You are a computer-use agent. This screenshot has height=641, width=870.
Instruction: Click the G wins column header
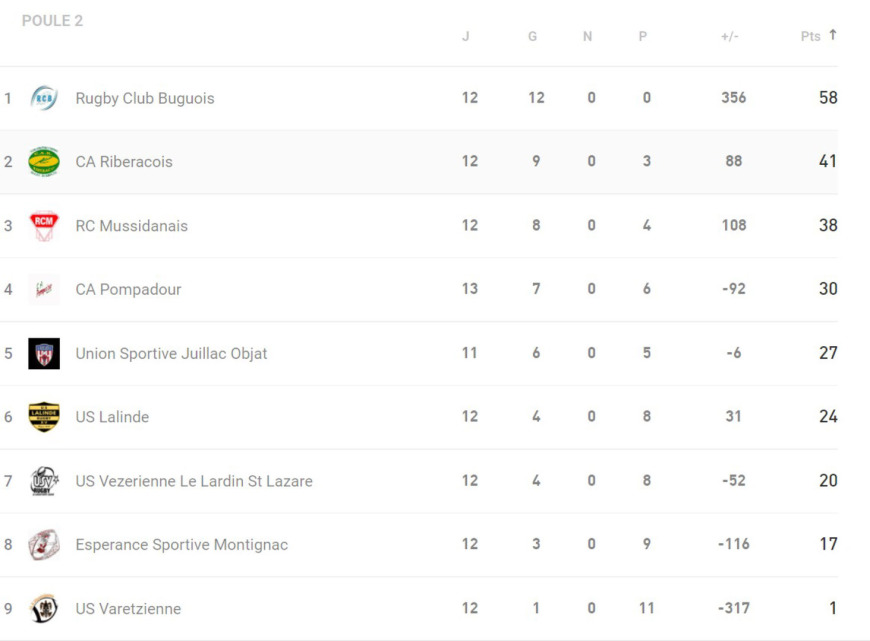click(x=533, y=37)
